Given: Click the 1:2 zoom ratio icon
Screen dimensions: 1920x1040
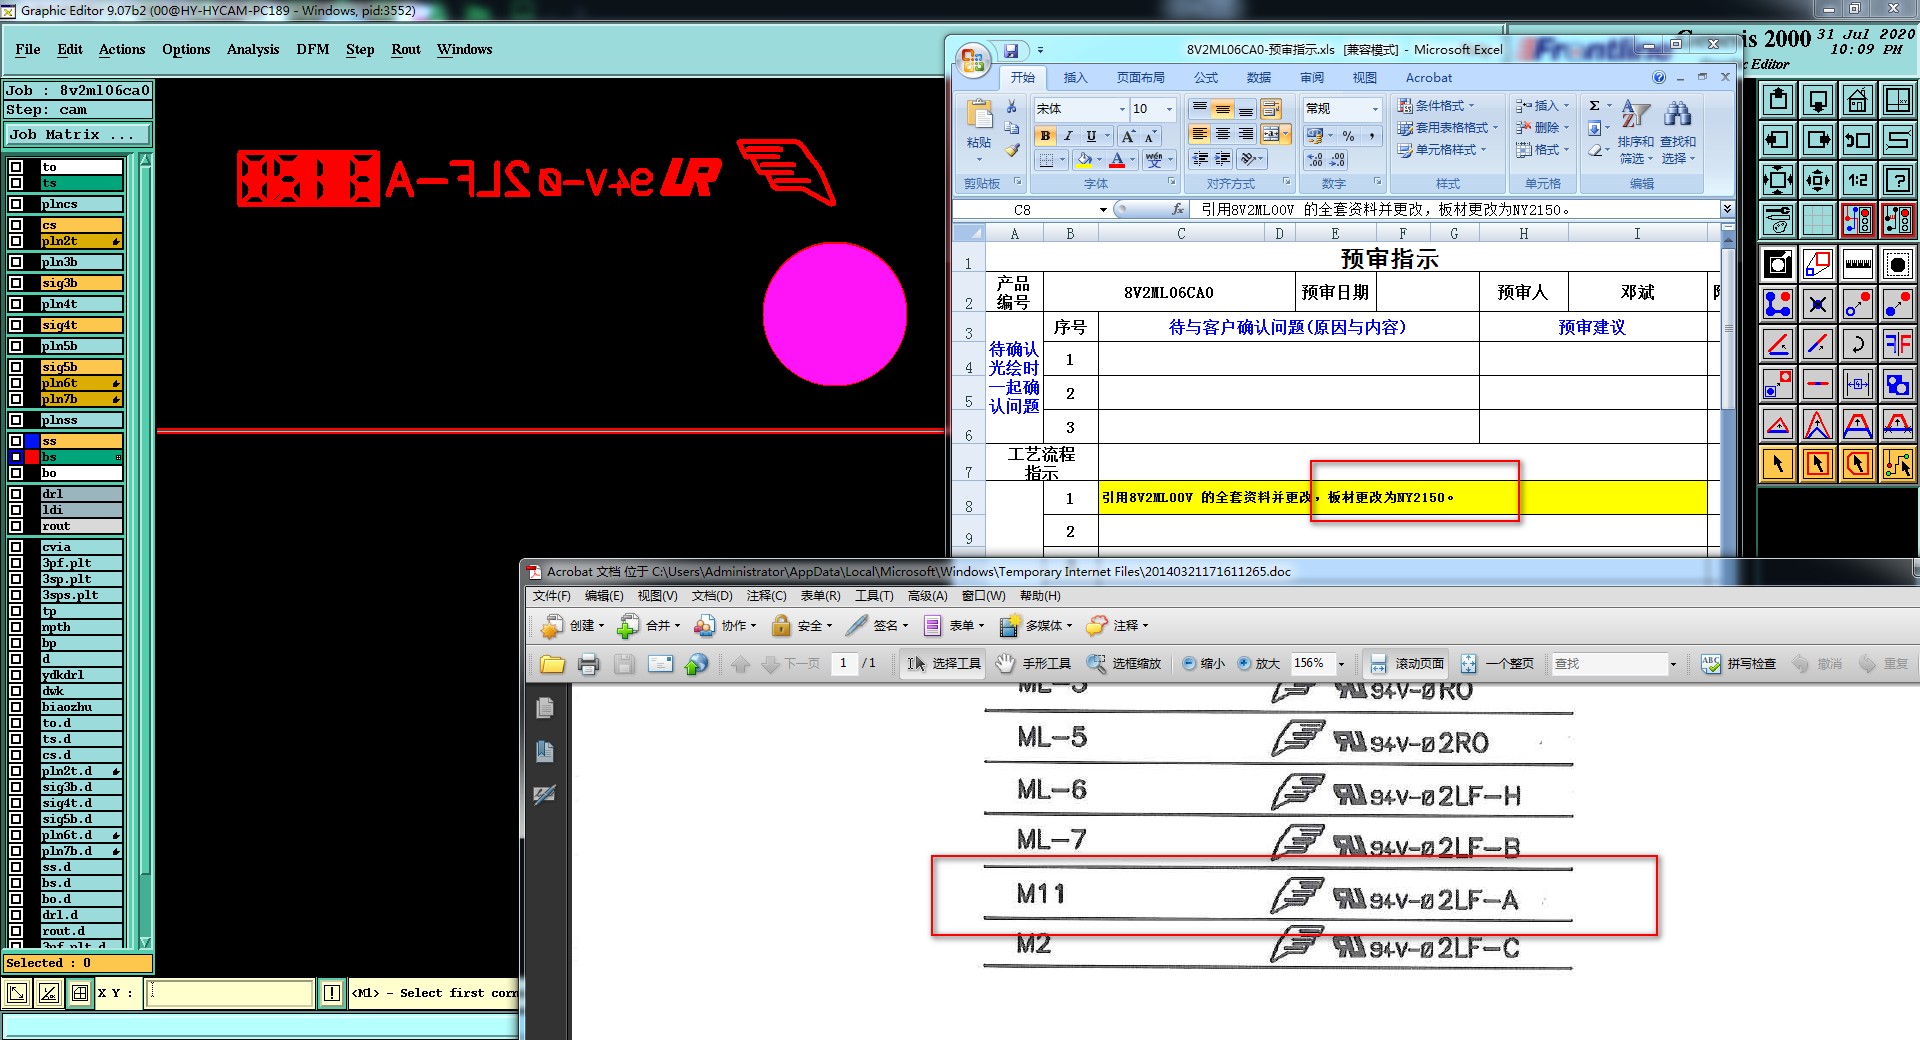Looking at the screenshot, I should [1858, 180].
